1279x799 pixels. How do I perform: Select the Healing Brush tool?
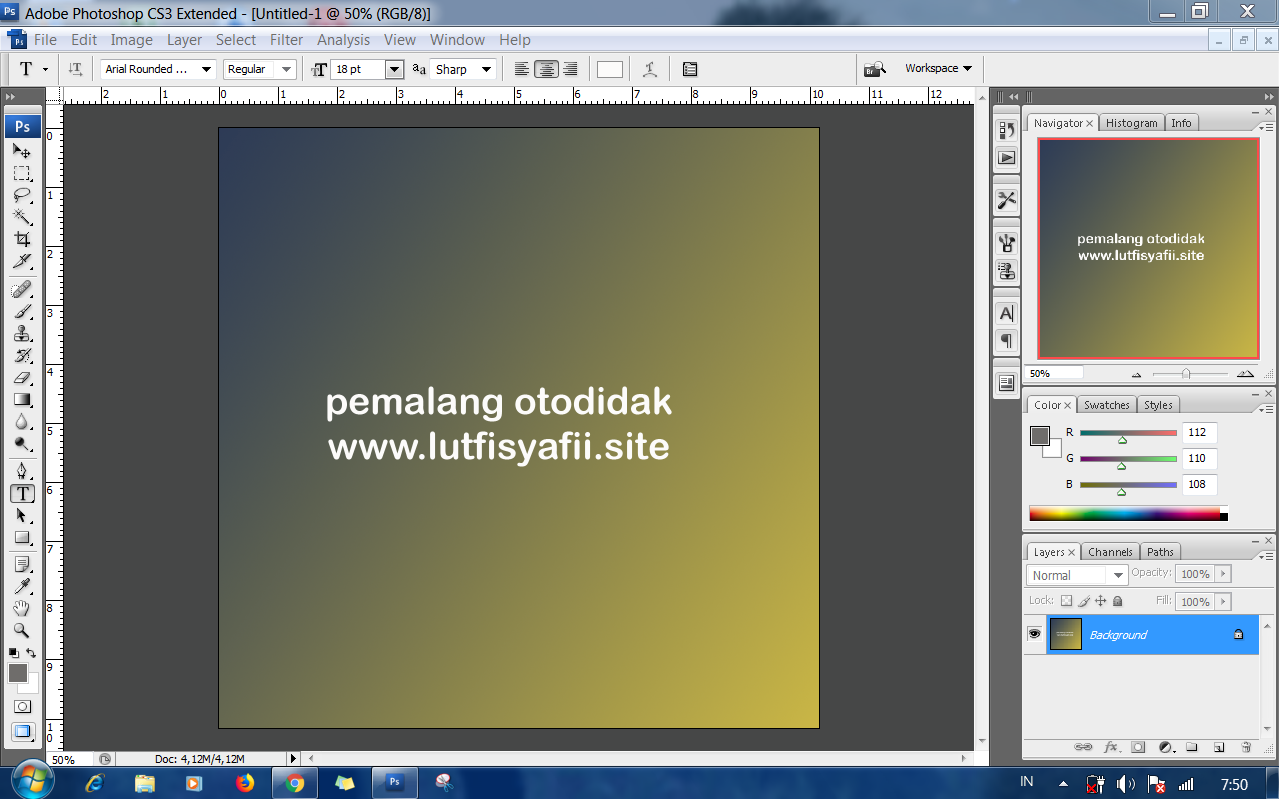tap(22, 290)
